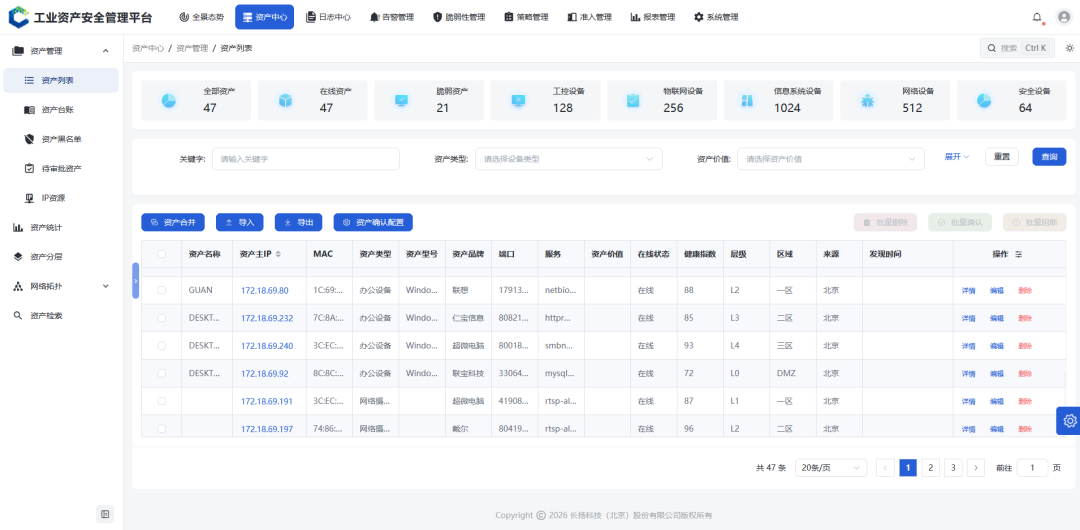Screen dimensions: 1080x530
Task: Click the 全部资产 pie chart icon
Action: (x=169, y=101)
